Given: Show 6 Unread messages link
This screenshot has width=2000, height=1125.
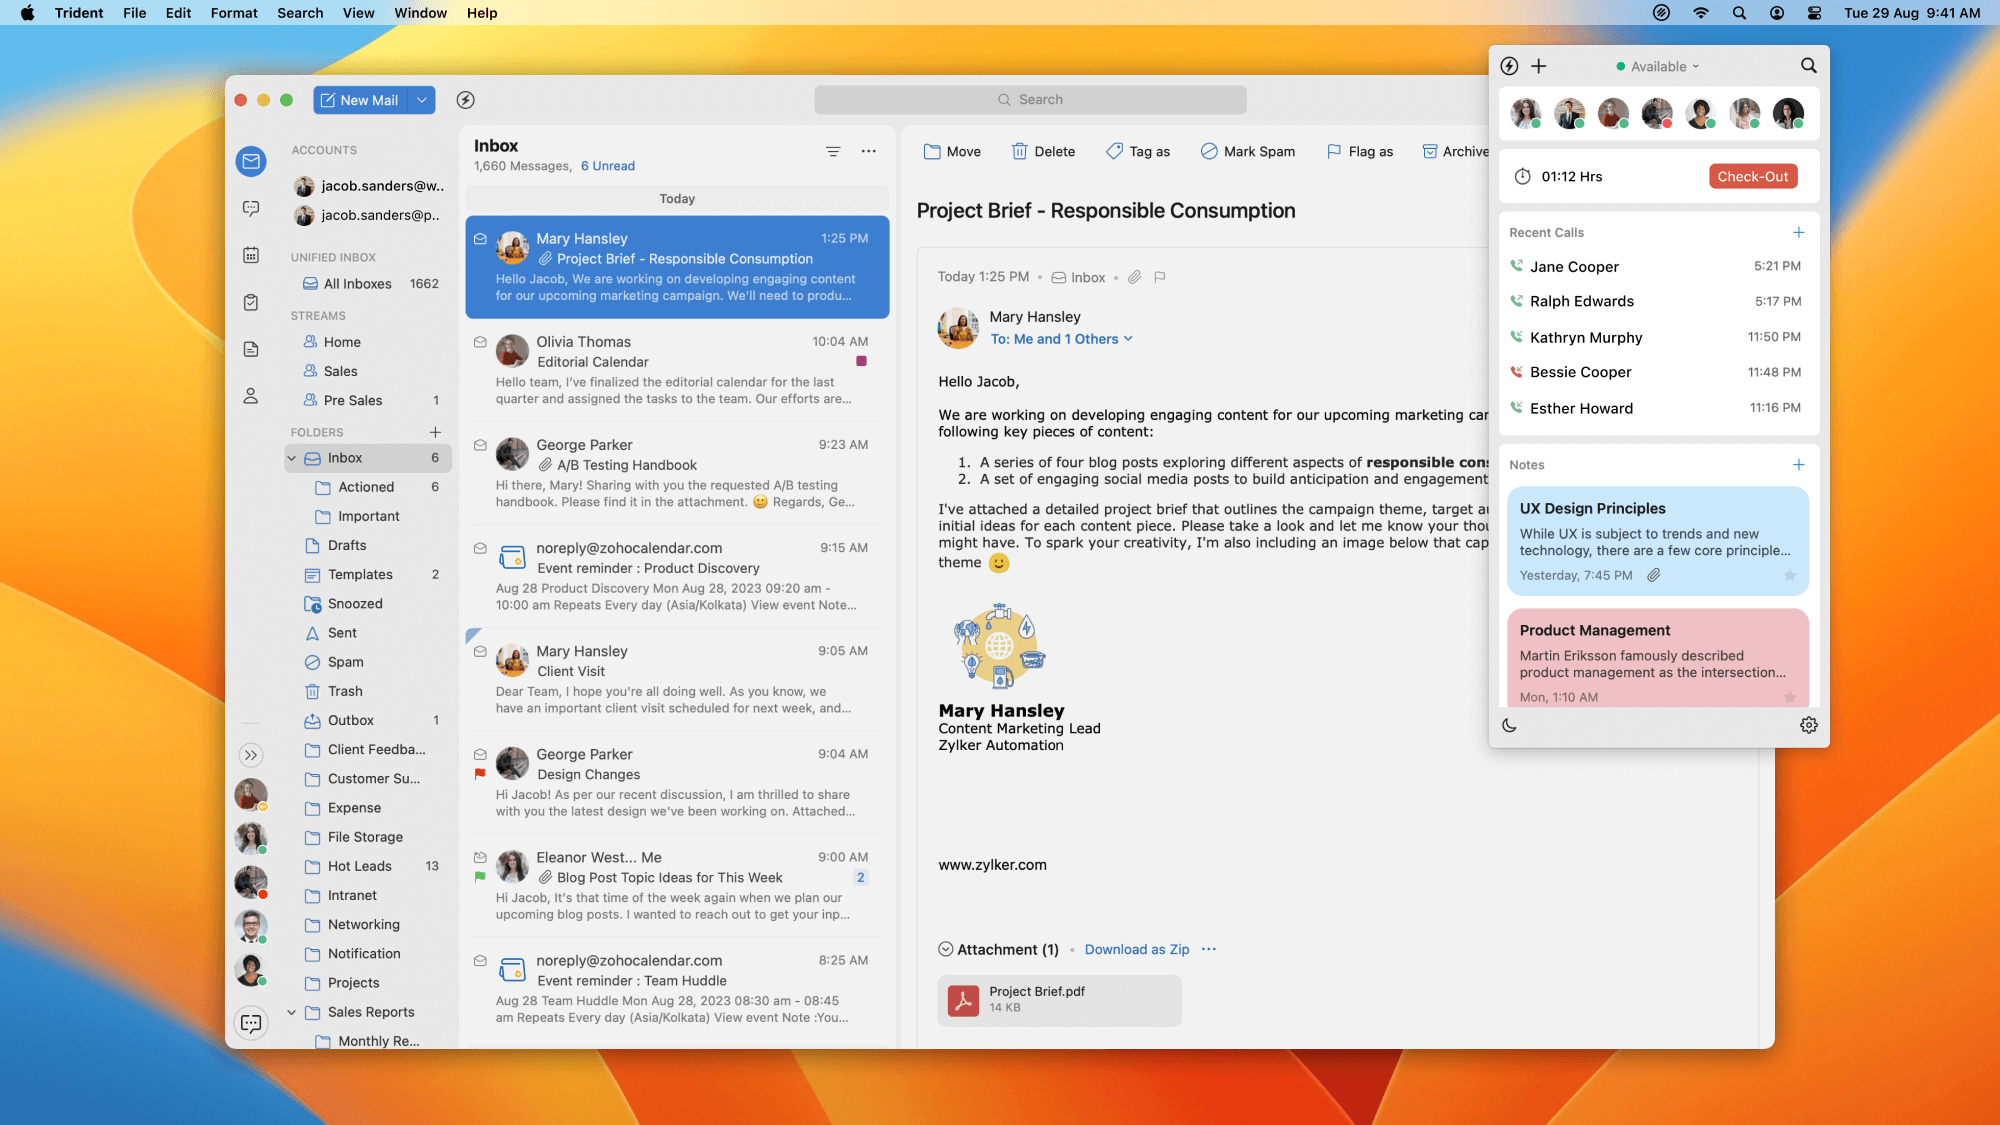Looking at the screenshot, I should coord(608,166).
